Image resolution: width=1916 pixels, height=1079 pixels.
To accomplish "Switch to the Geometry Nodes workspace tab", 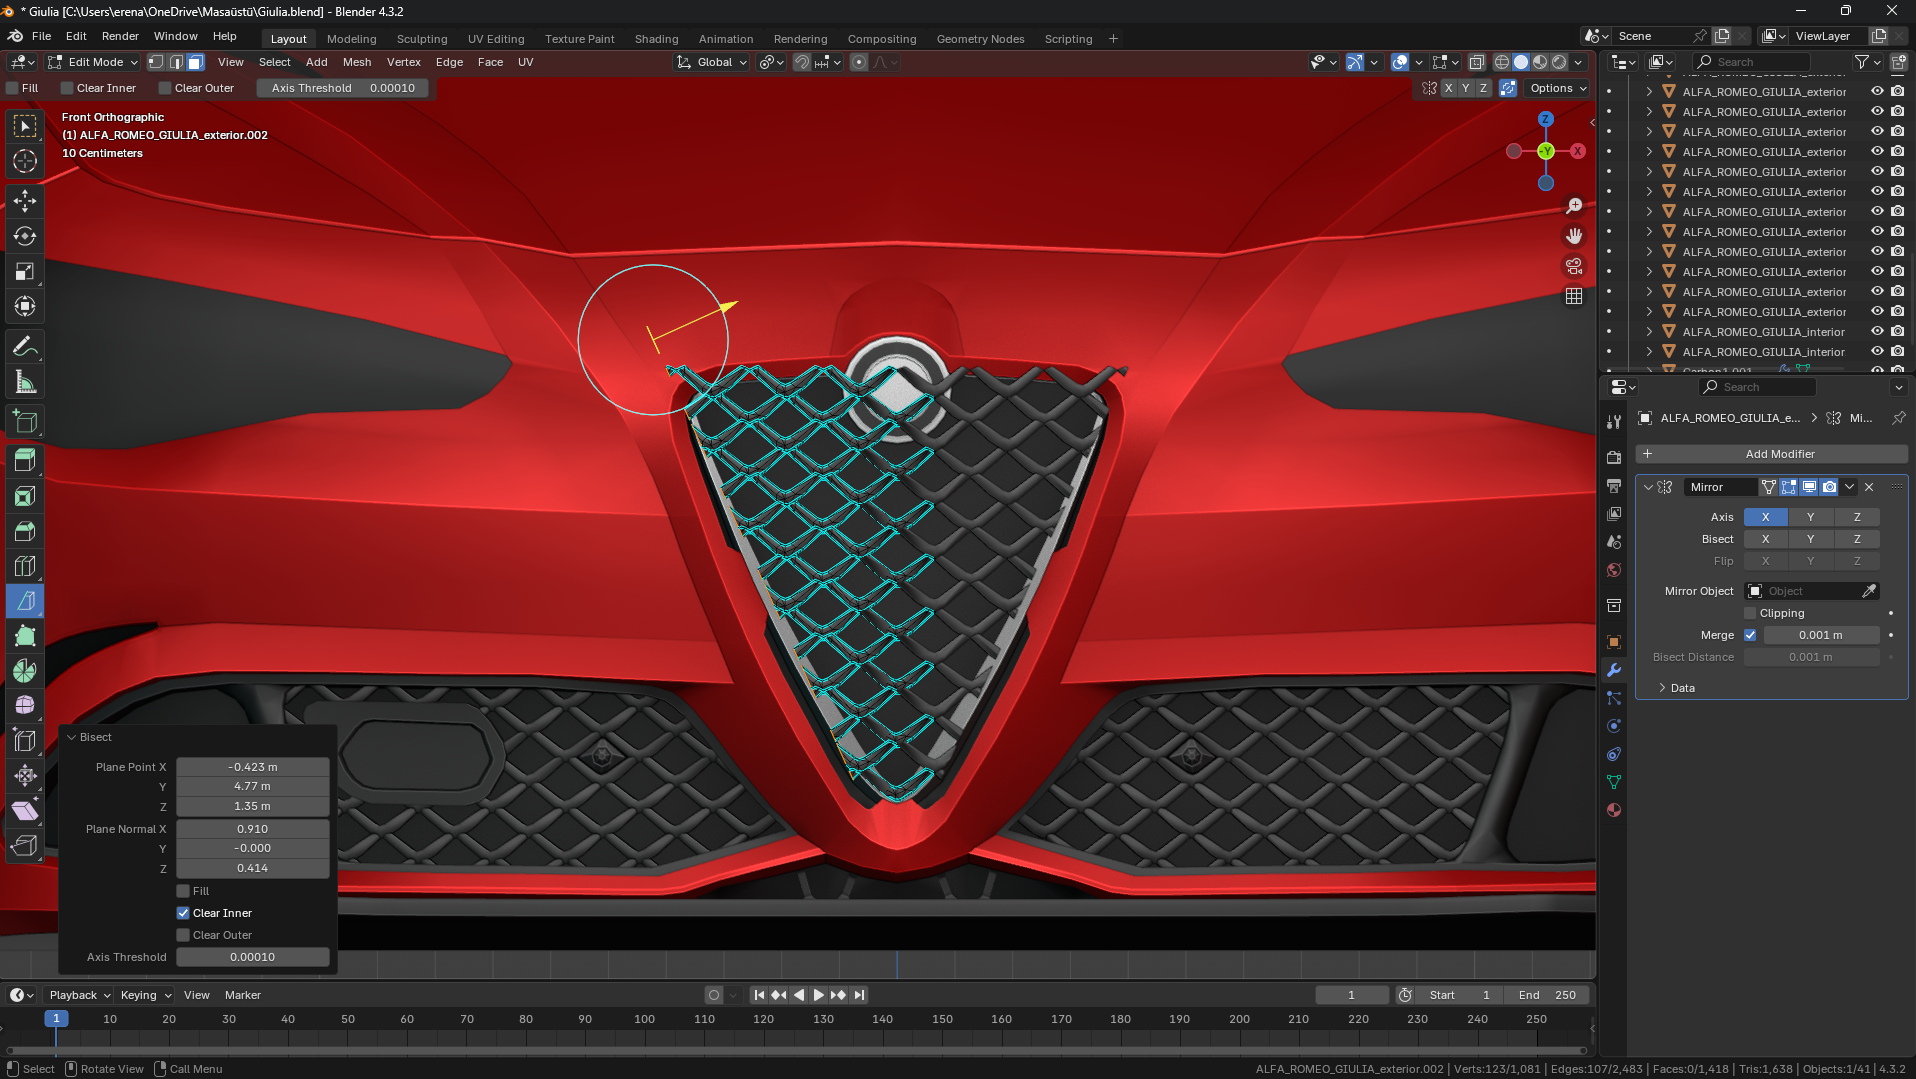I will pyautogui.click(x=980, y=39).
